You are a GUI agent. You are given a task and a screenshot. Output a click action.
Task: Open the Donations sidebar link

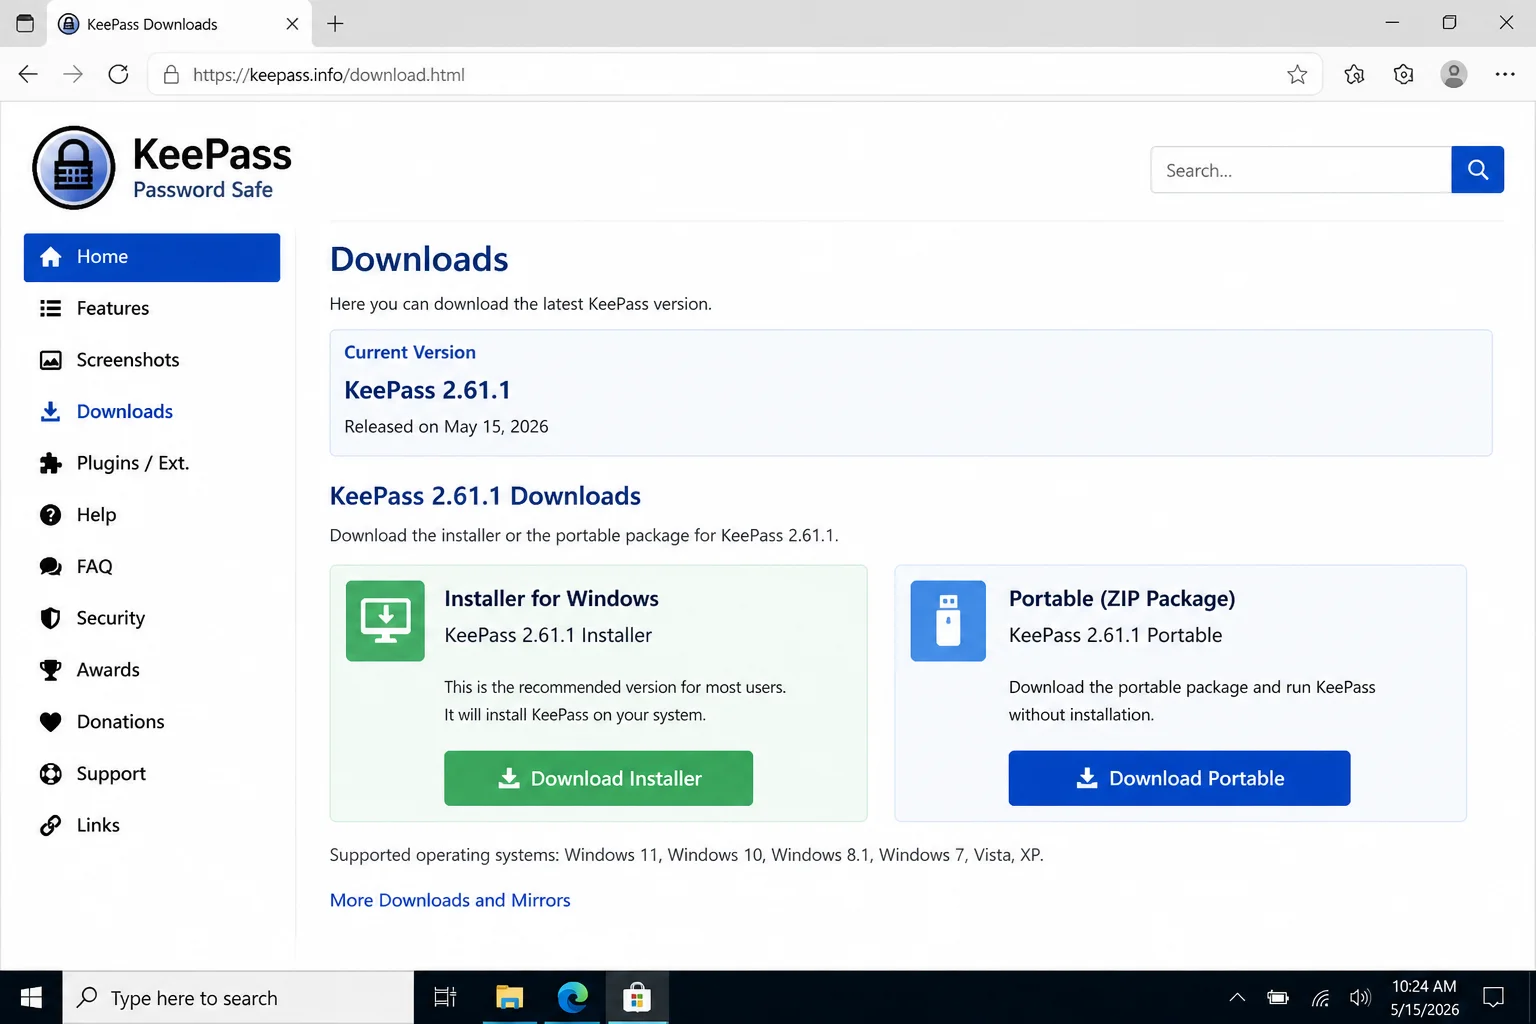pos(152,722)
